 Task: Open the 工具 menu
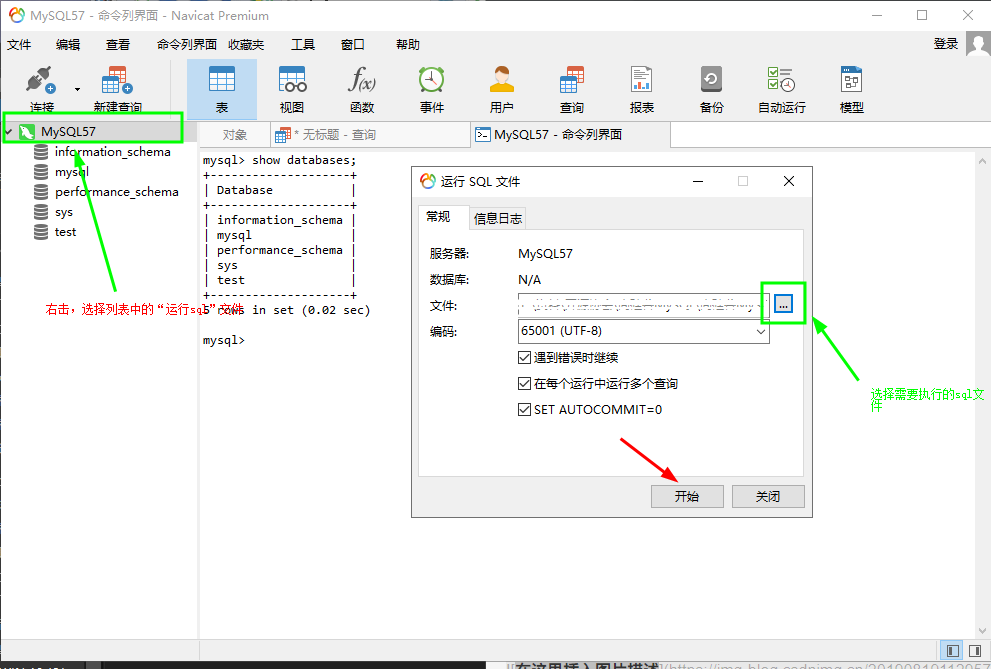303,45
